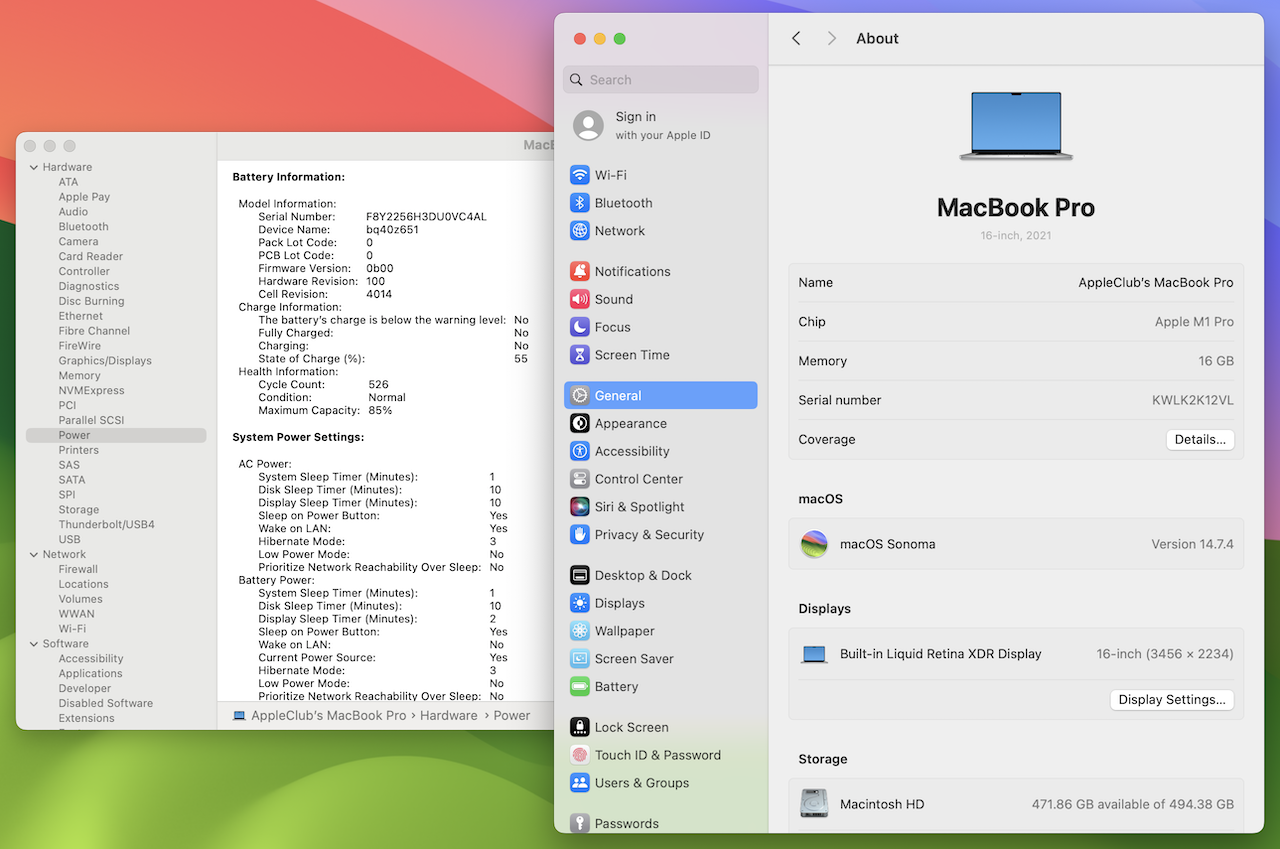Select the Desktop & Dock icon
The image size is (1280, 849).
(x=580, y=575)
